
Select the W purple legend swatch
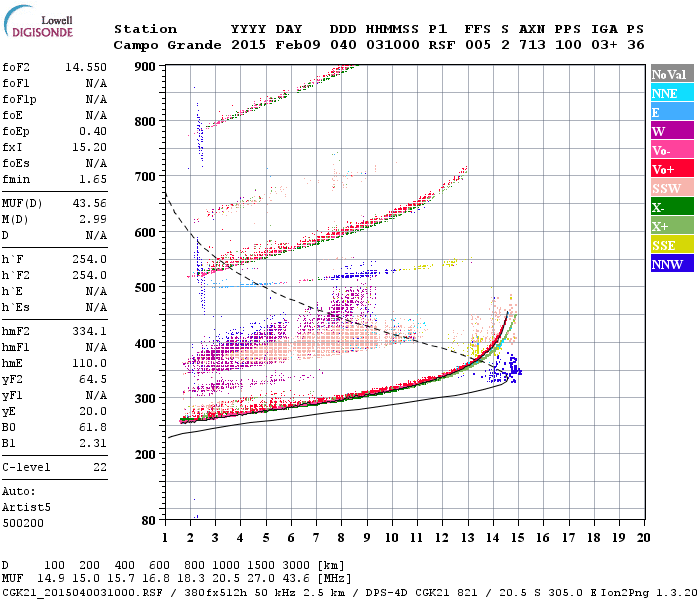672,131
